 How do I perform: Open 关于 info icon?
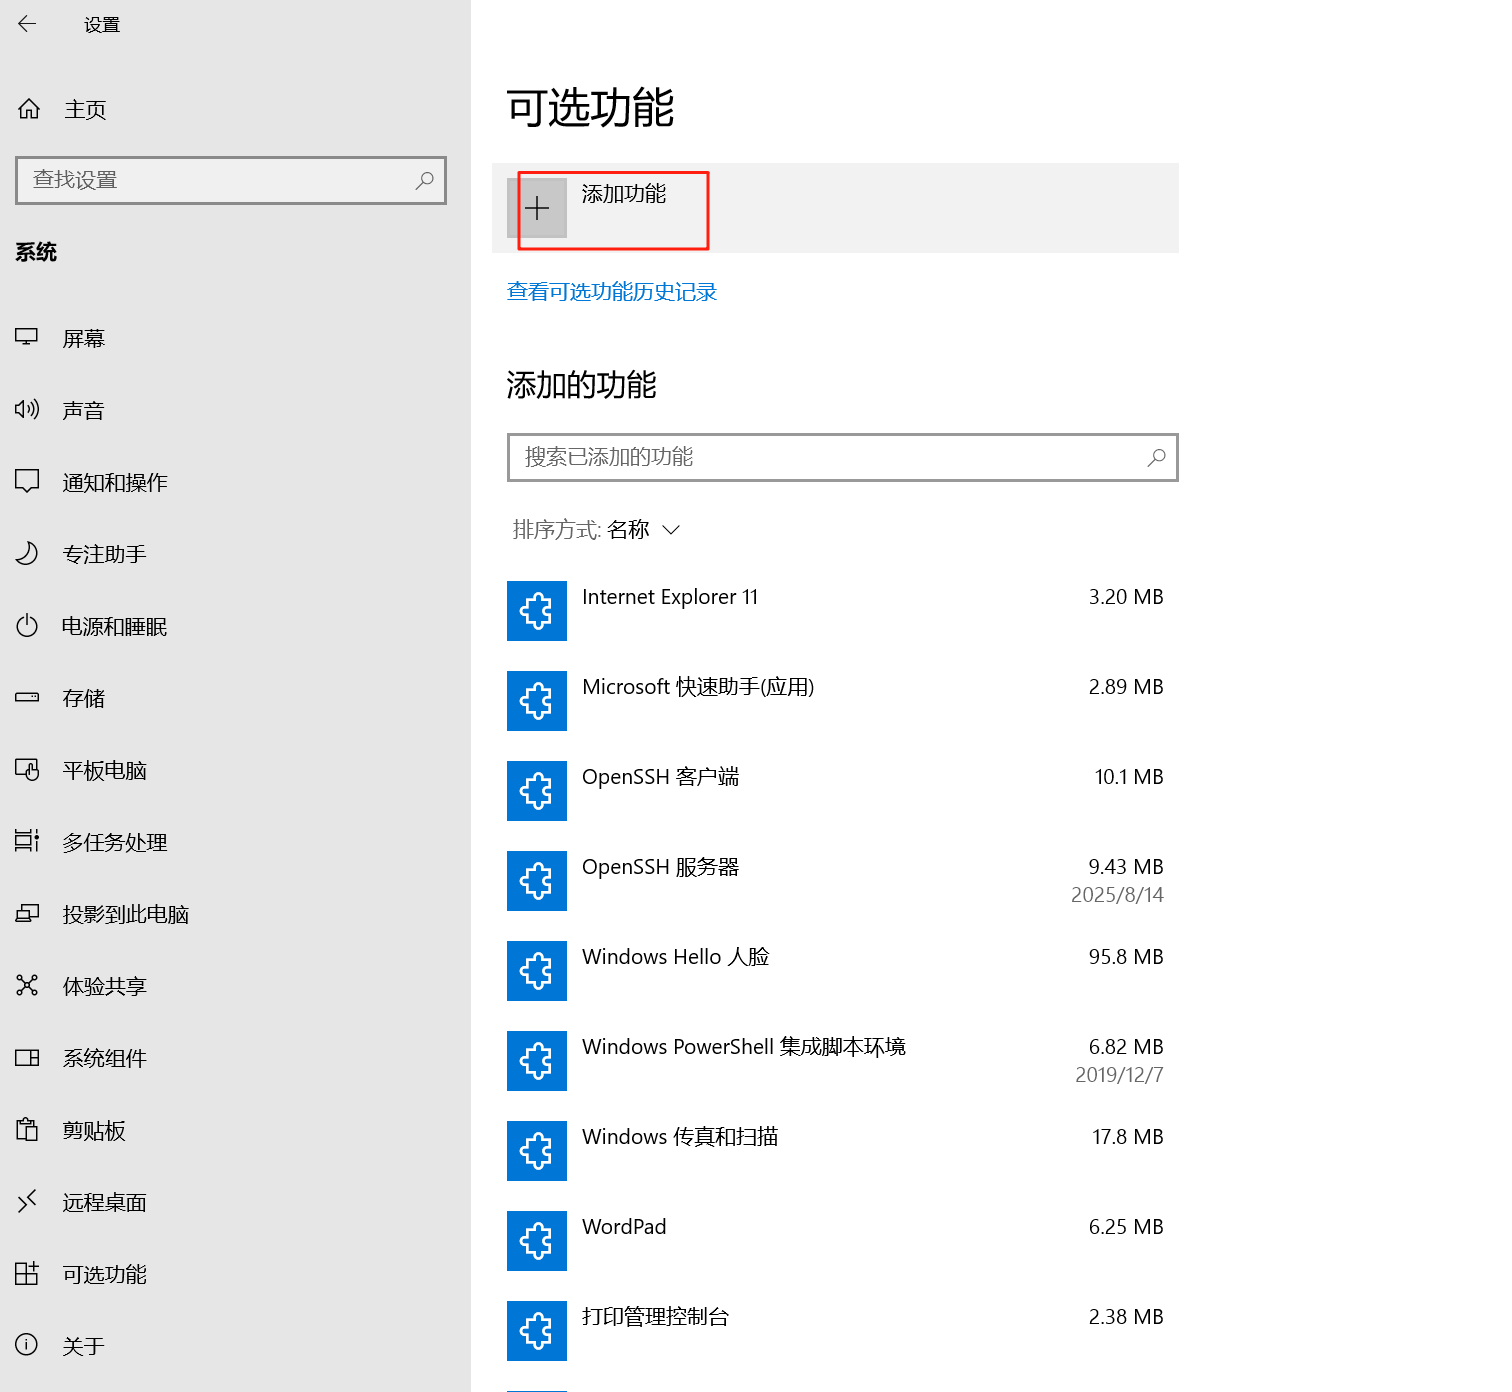[x=27, y=1344]
